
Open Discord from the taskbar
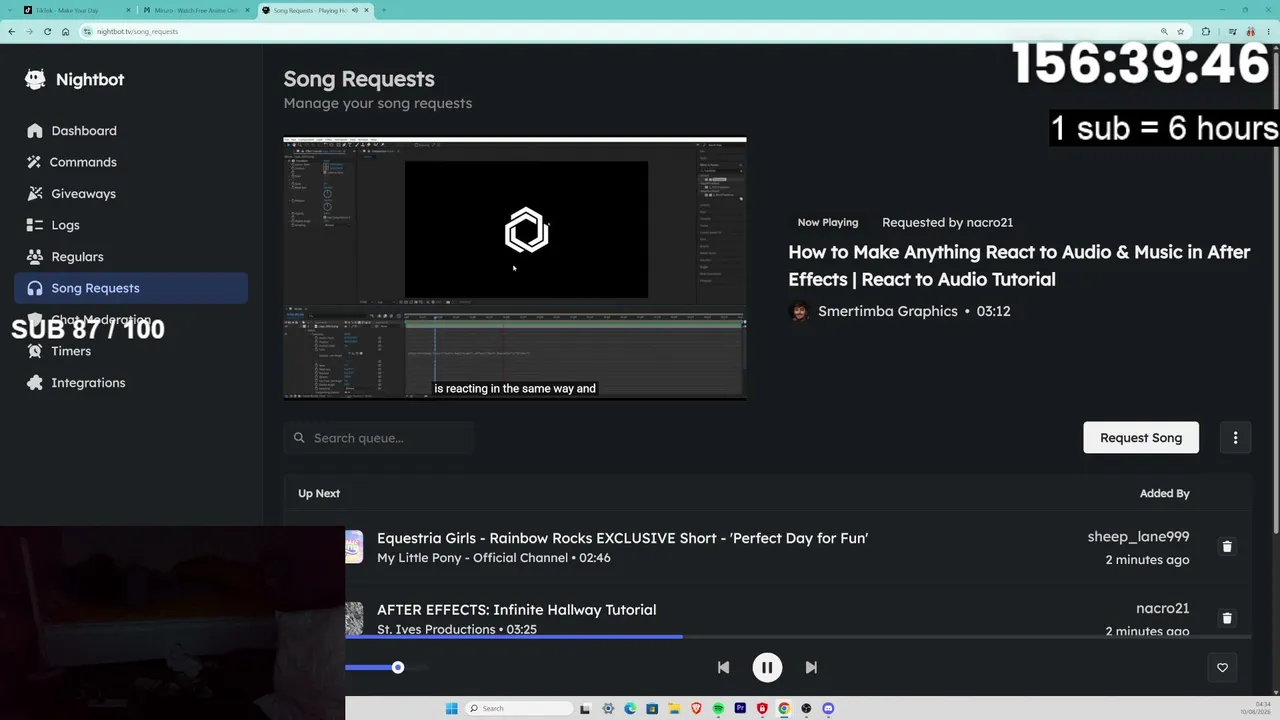point(828,708)
